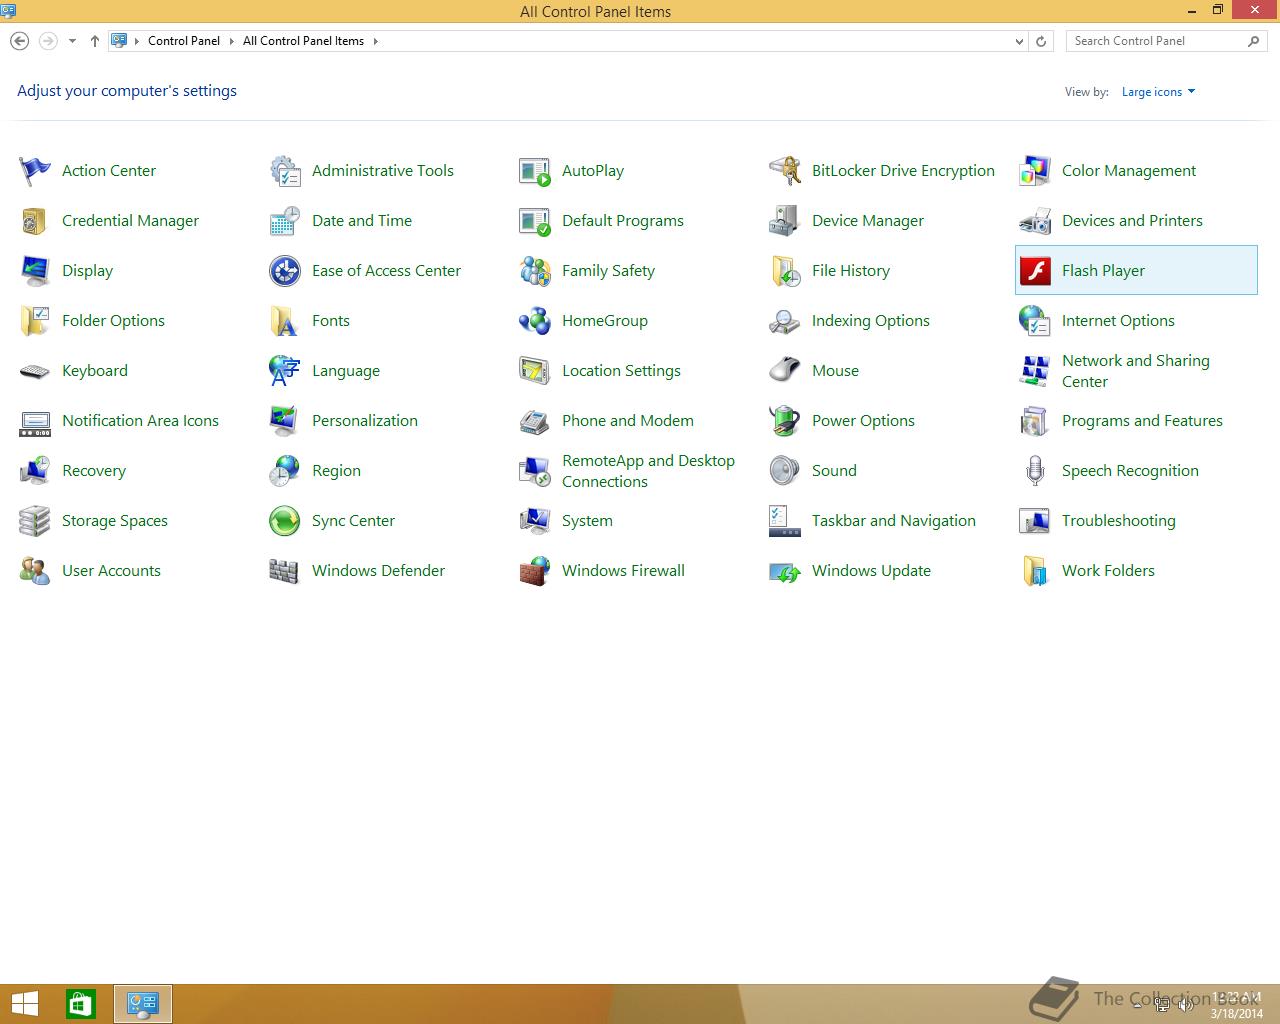
Task: Open the User Accounts link
Action: pyautogui.click(x=111, y=571)
